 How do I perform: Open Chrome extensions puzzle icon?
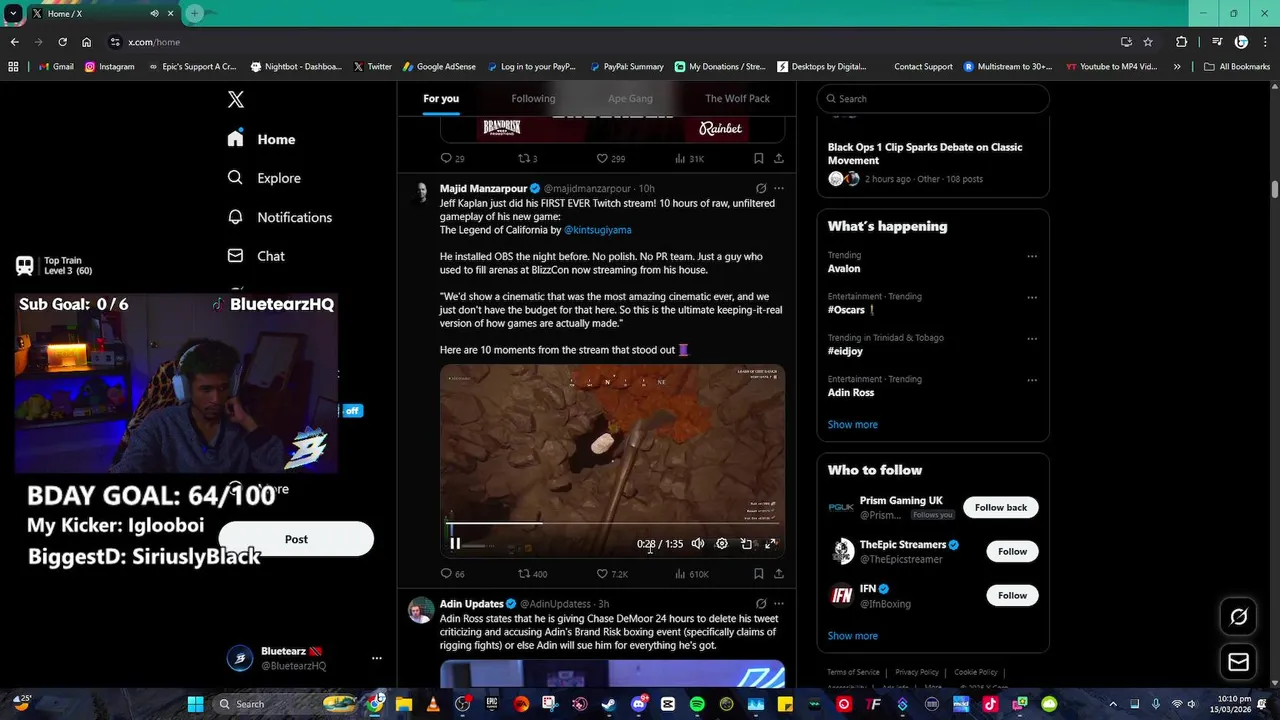click(1181, 42)
